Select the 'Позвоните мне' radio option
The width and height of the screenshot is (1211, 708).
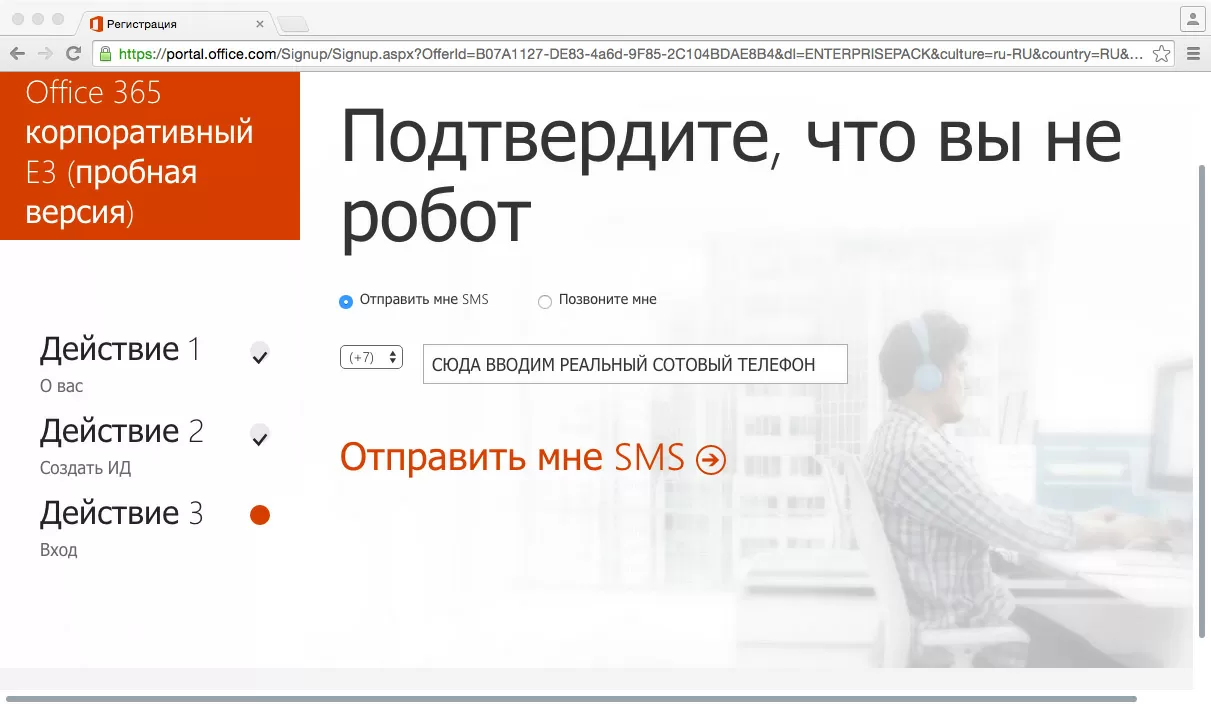coord(545,301)
